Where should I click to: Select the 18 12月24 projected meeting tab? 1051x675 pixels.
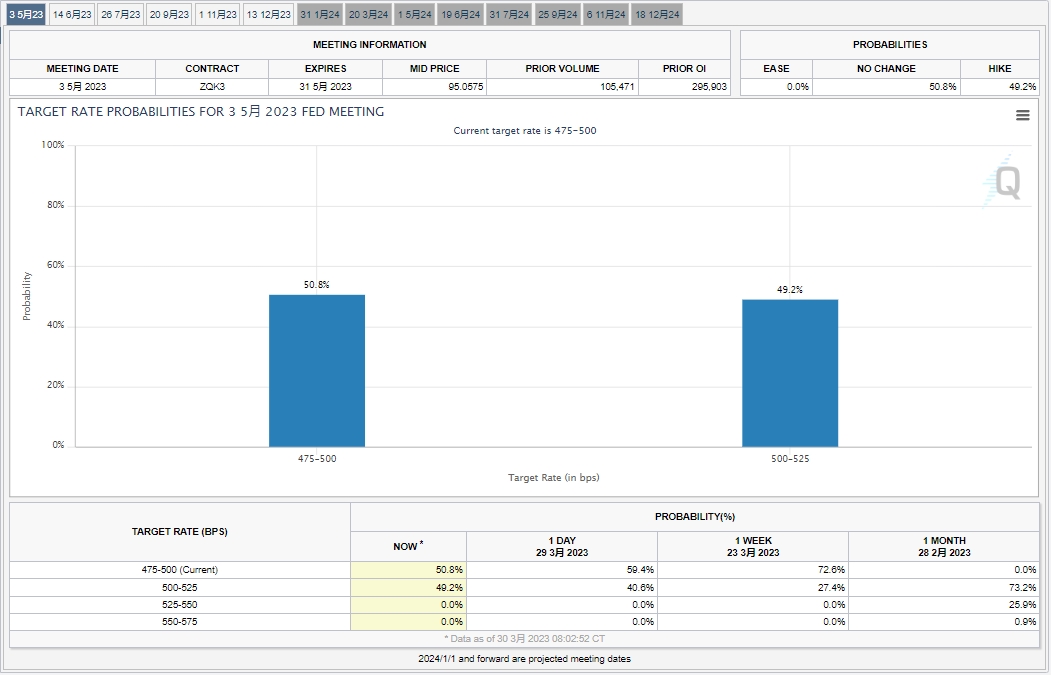click(657, 14)
